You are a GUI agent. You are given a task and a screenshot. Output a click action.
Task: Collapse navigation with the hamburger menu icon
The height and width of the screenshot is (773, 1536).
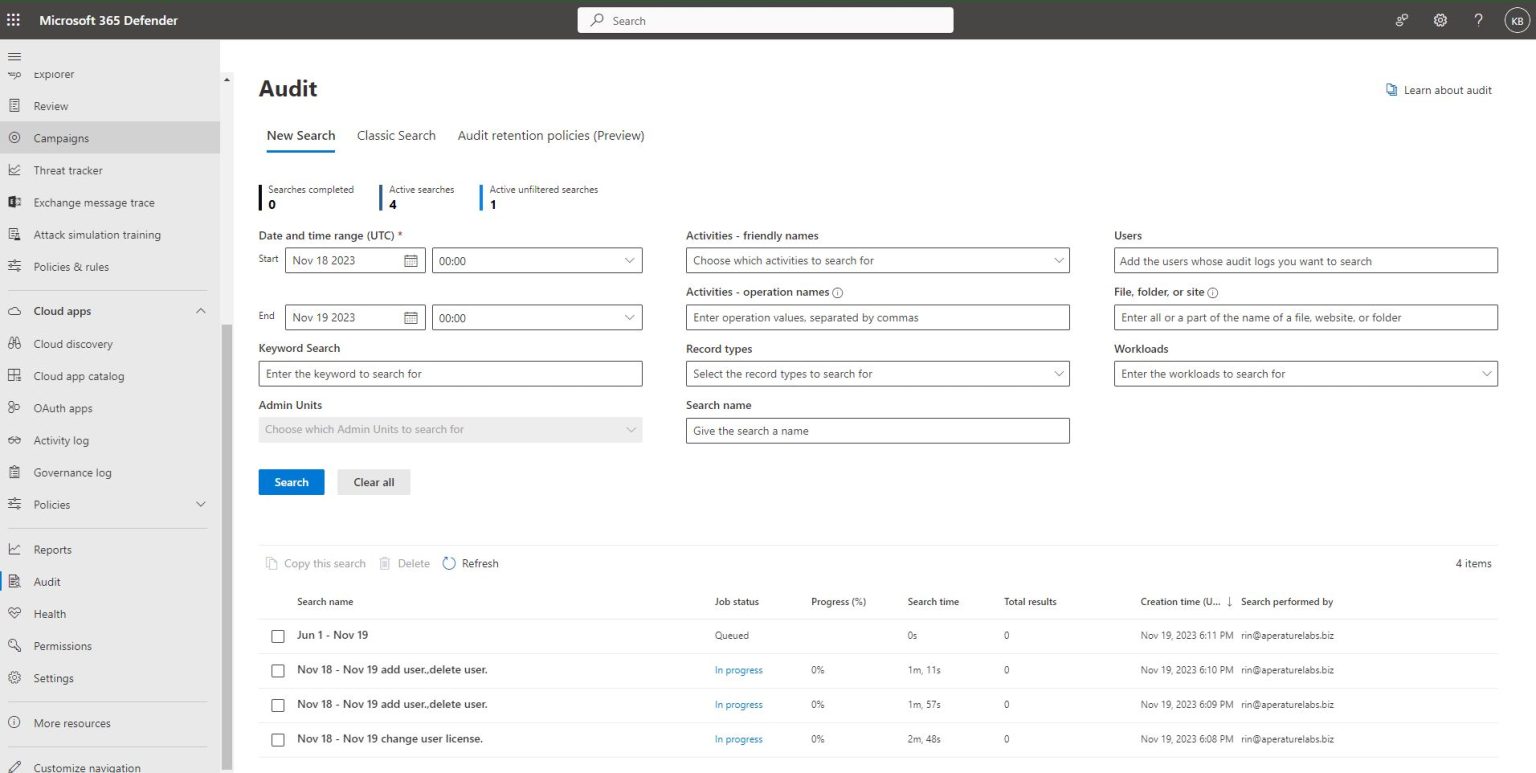(14, 56)
